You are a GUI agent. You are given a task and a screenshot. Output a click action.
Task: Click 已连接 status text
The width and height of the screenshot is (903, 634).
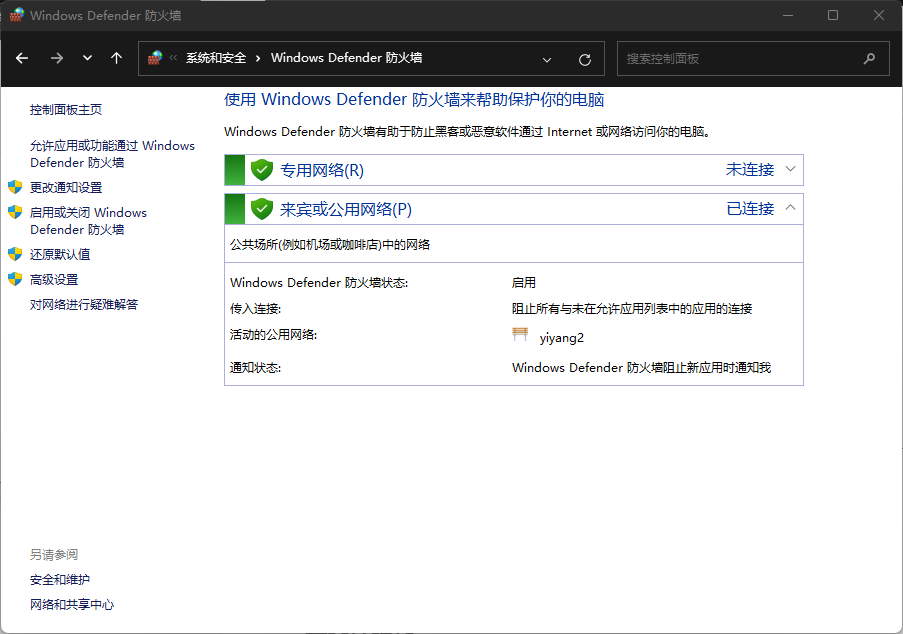[750, 208]
